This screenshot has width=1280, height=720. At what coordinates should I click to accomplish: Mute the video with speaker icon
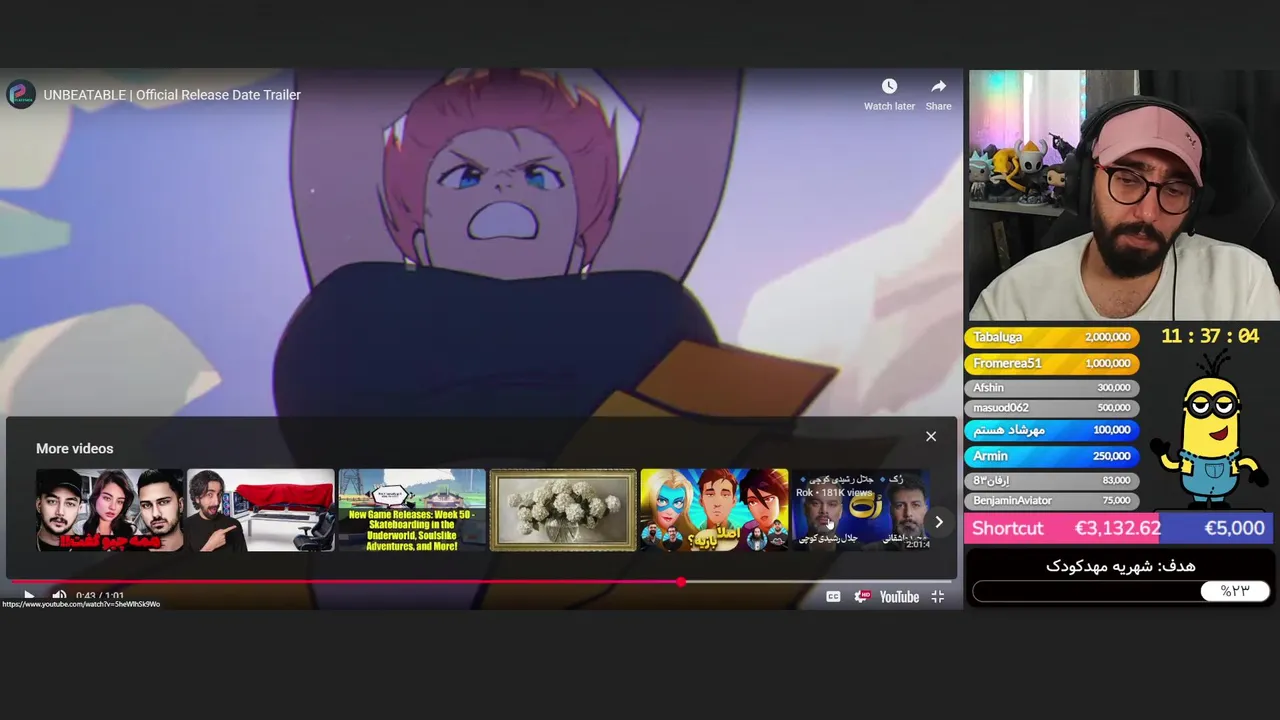59,597
